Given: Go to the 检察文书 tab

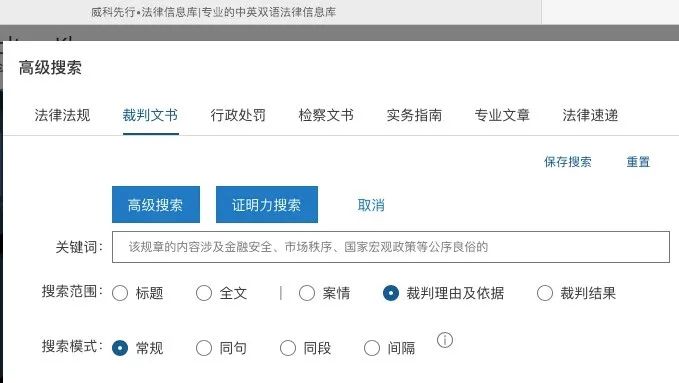Looking at the screenshot, I should (x=326, y=115).
